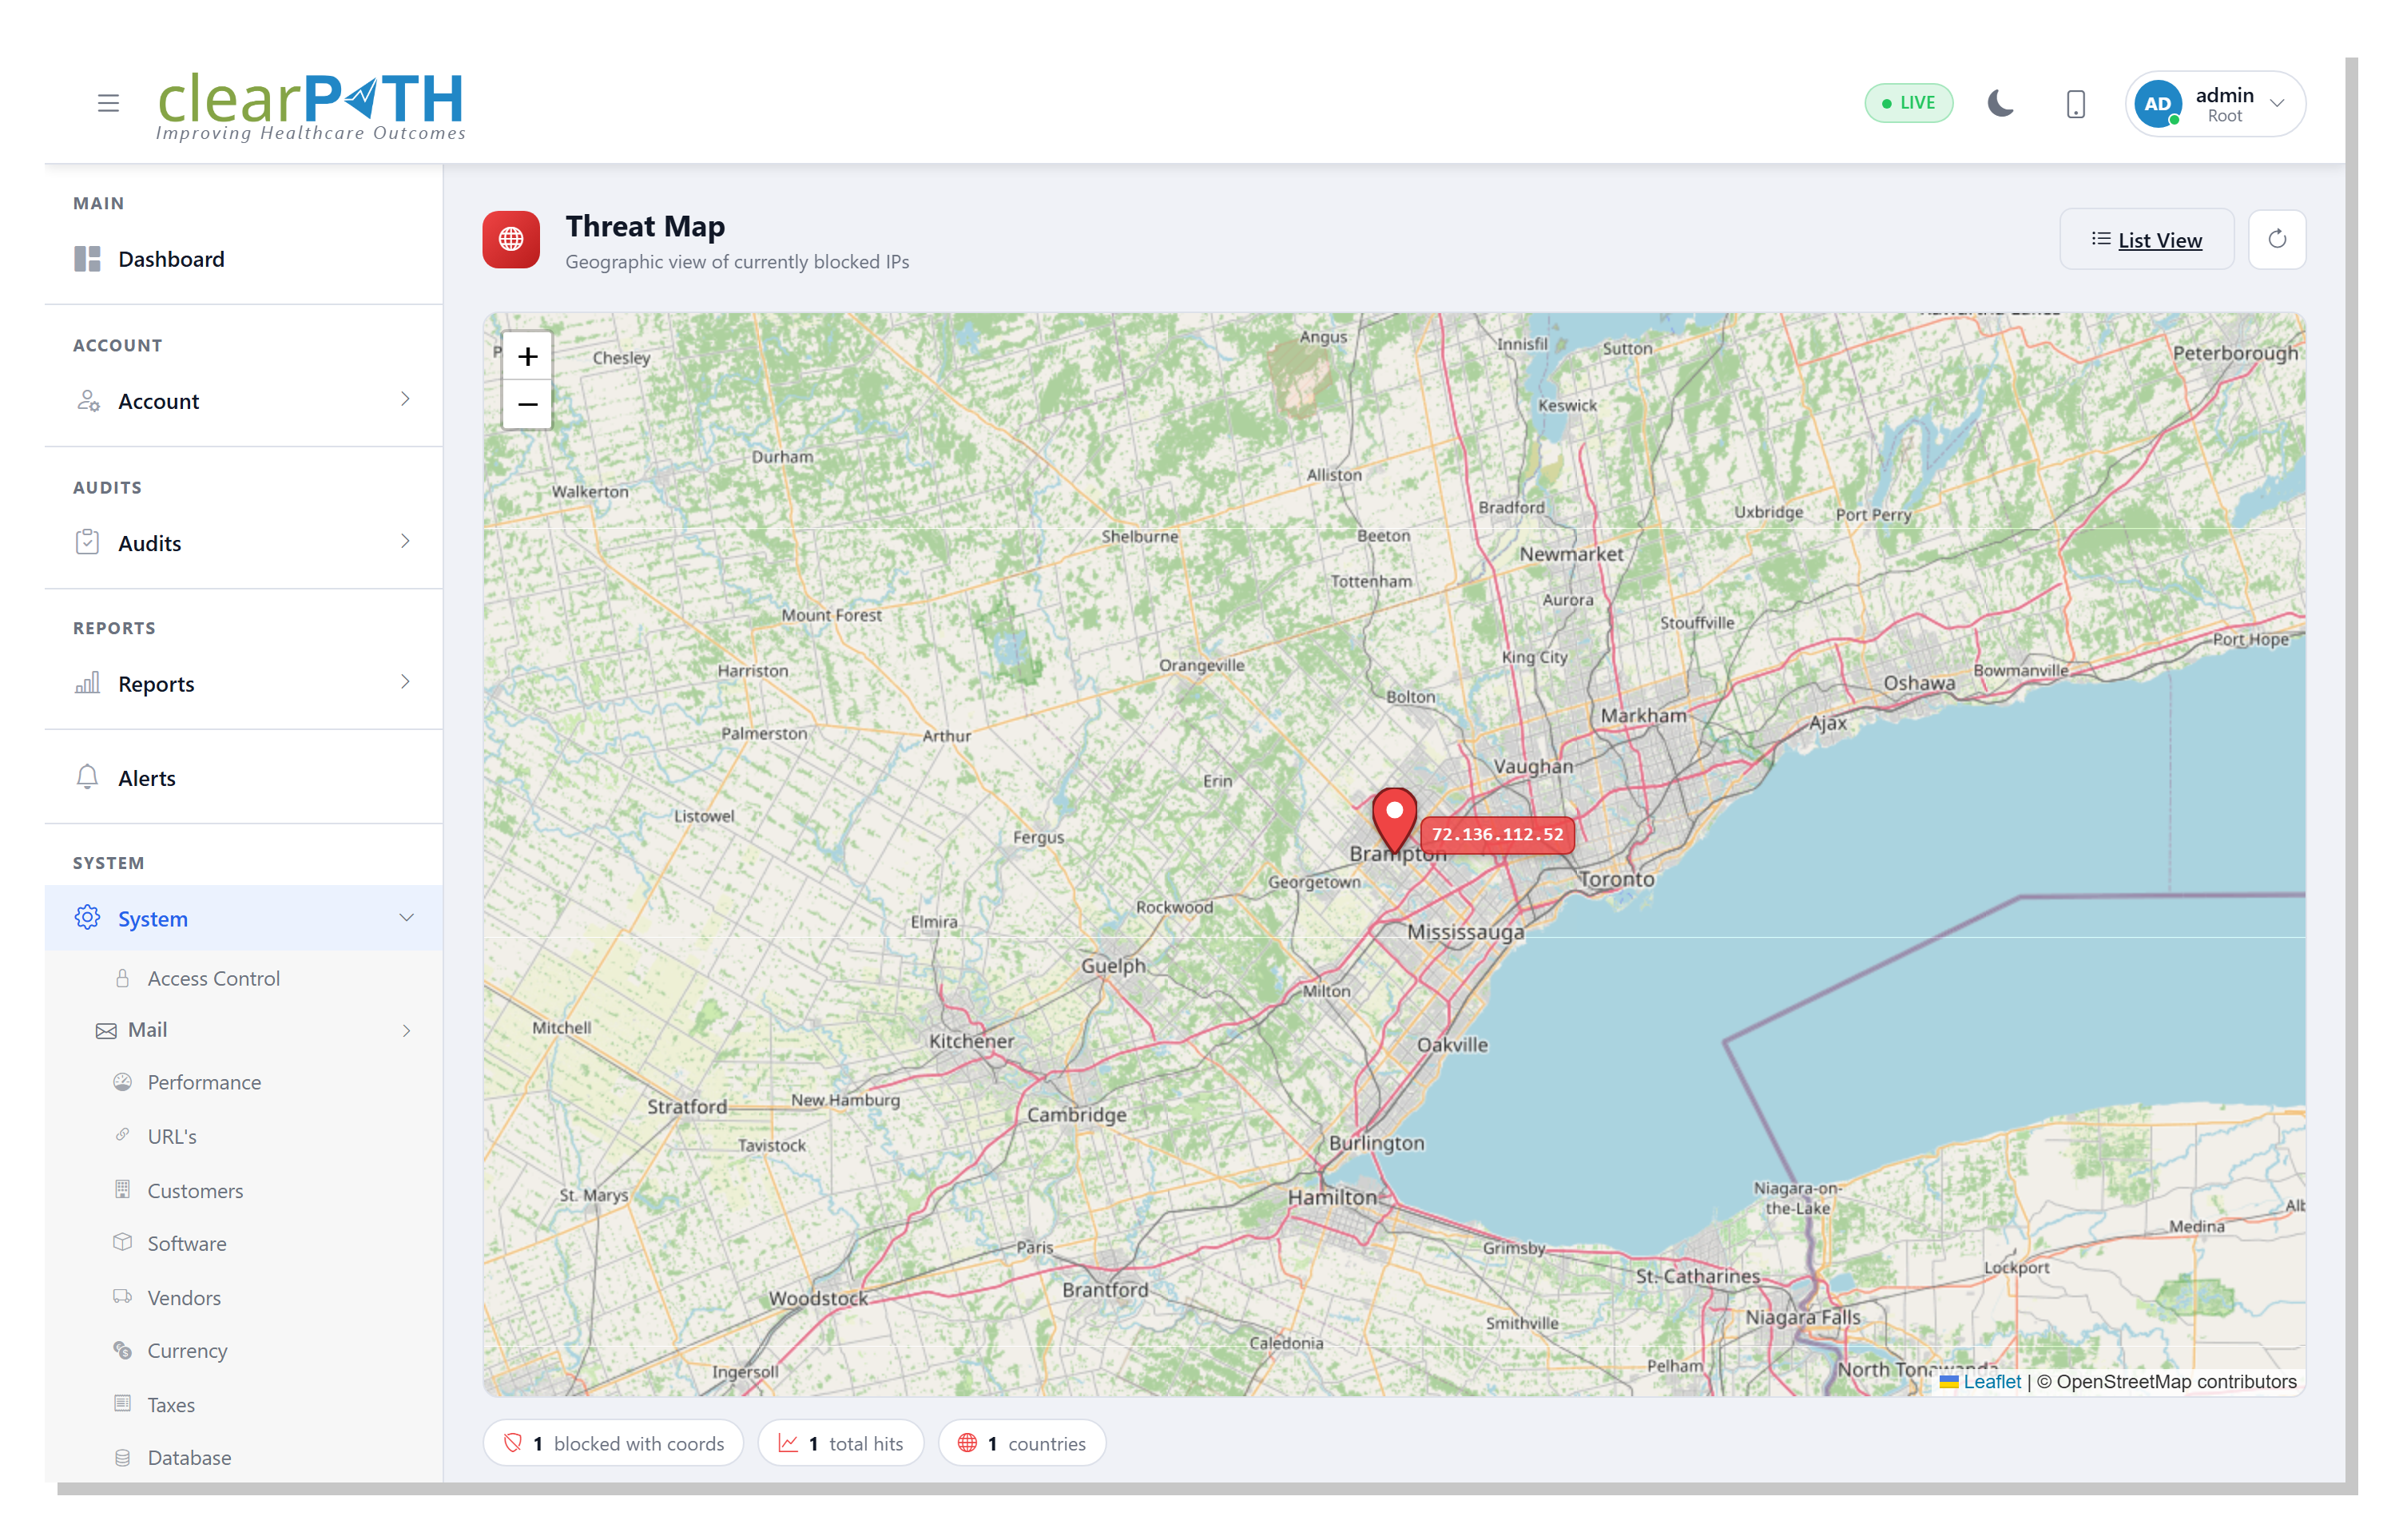This screenshot has height=1540, width=2403.
Task: Select the System menu label
Action: click(152, 919)
